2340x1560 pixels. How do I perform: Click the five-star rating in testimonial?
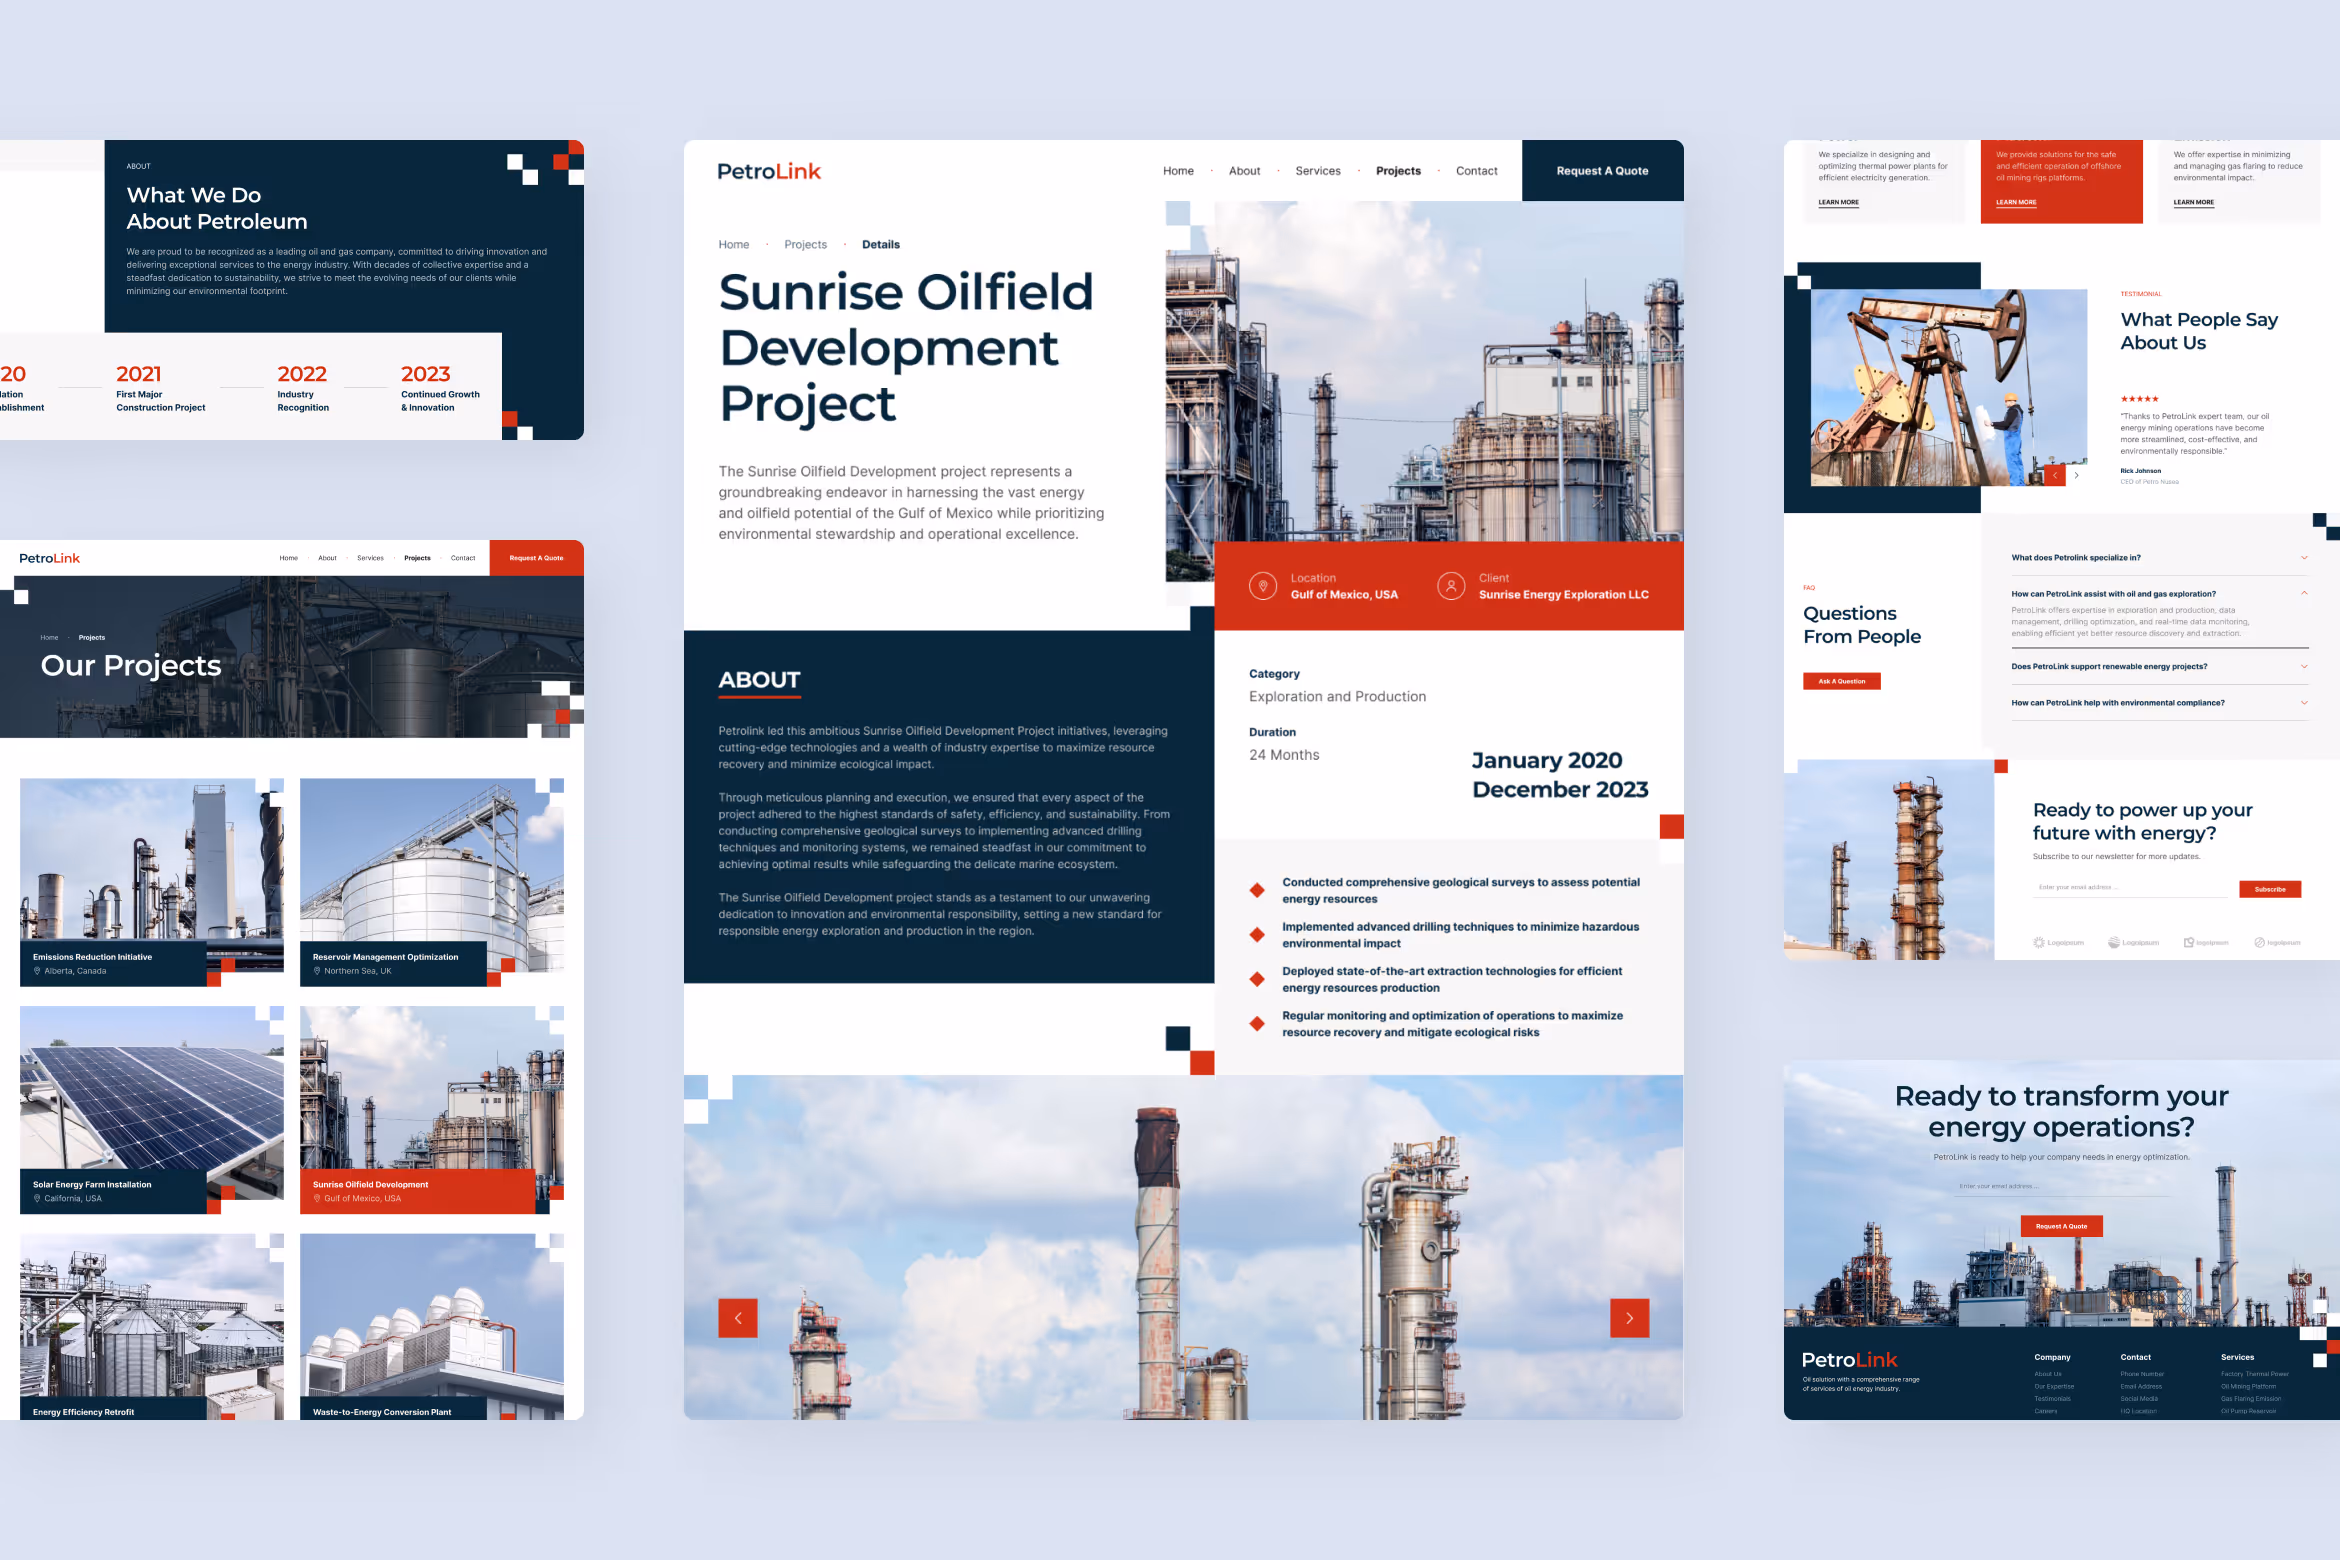2139,399
